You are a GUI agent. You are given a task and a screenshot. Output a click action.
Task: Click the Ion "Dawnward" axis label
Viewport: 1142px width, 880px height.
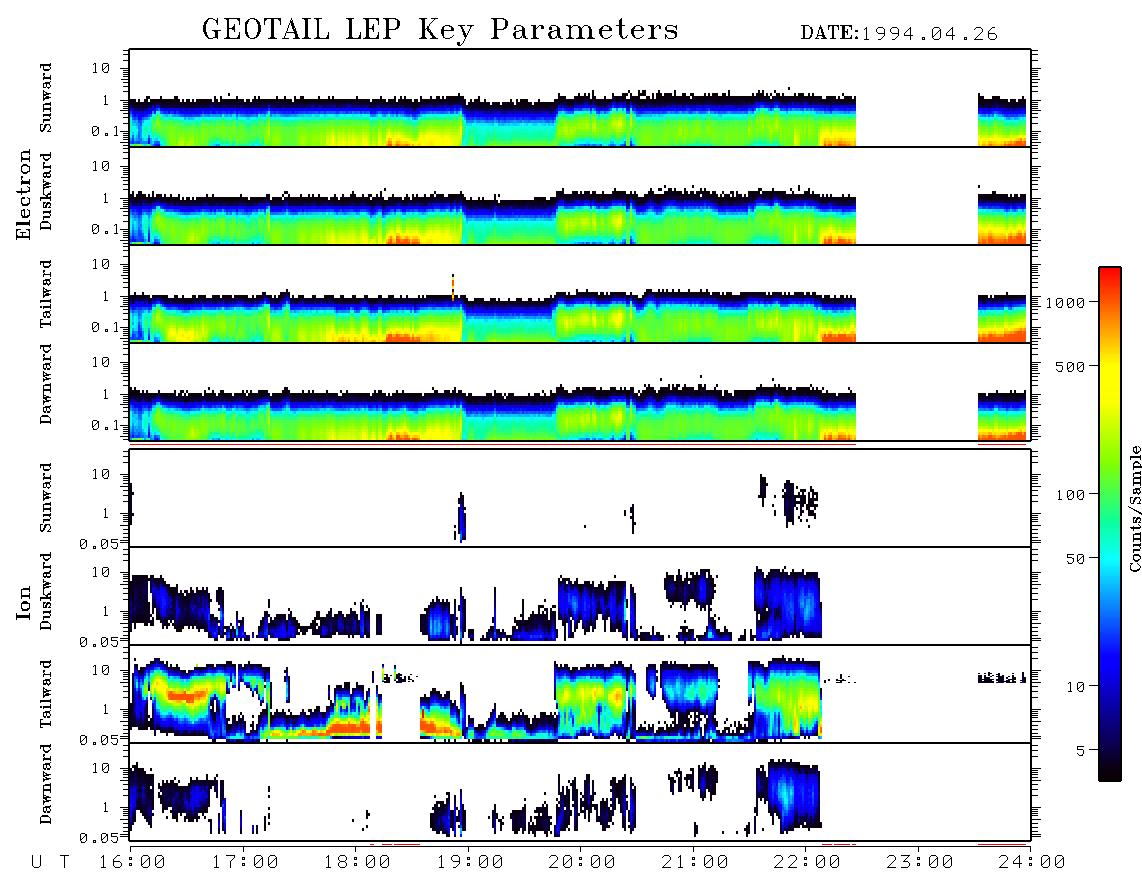pos(46,784)
